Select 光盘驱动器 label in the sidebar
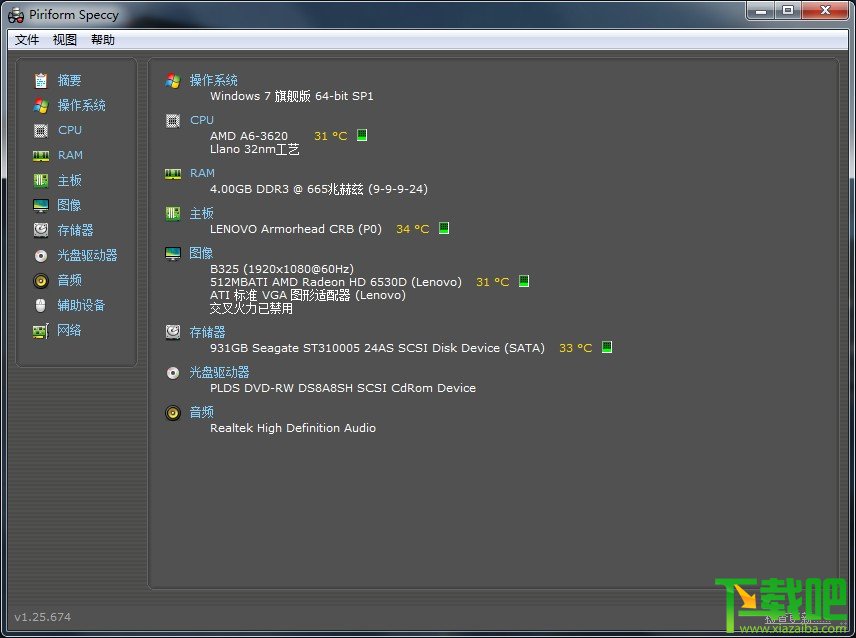The image size is (856, 638). click(x=87, y=255)
